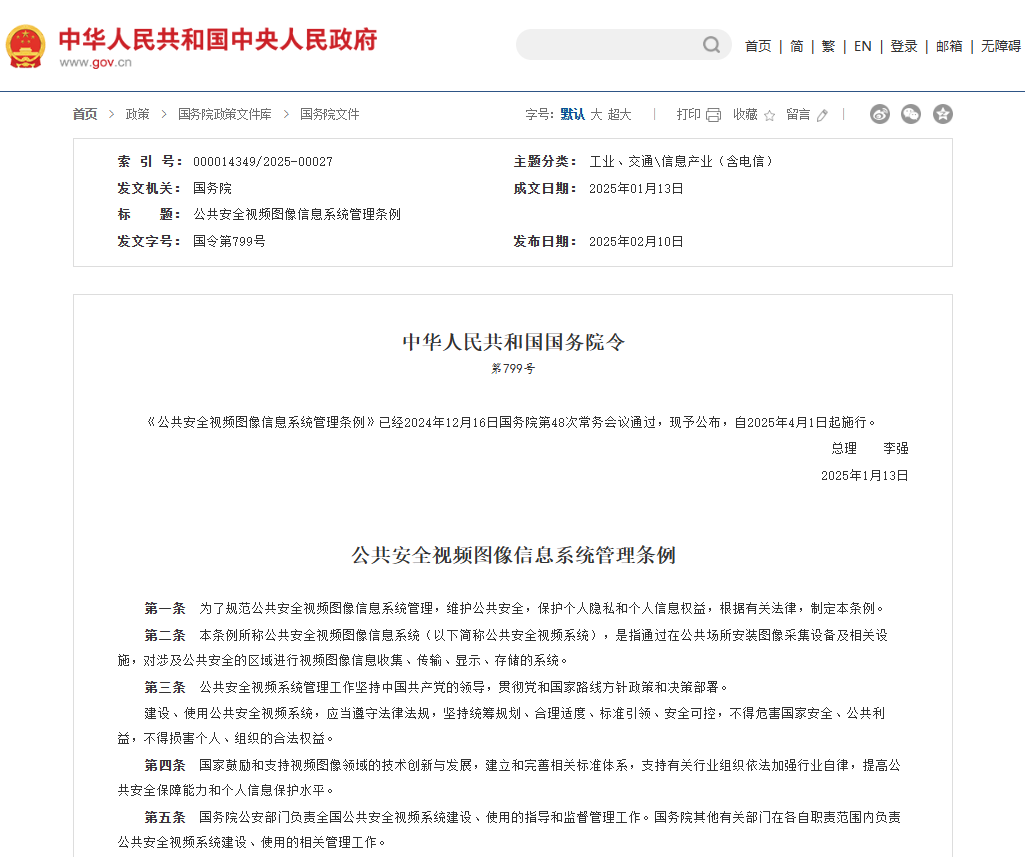Share to Weibo via round icon
Viewport: 1025px width, 857px height.
pos(879,114)
